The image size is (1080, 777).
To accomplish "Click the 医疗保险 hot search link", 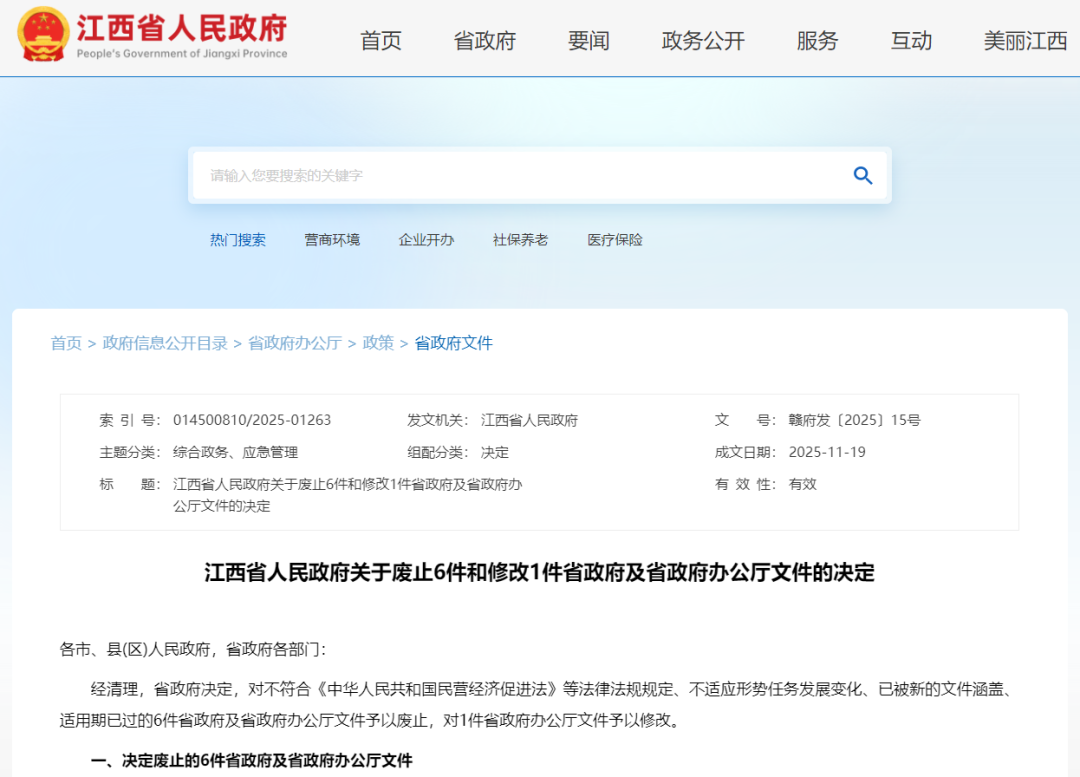I will click(615, 240).
